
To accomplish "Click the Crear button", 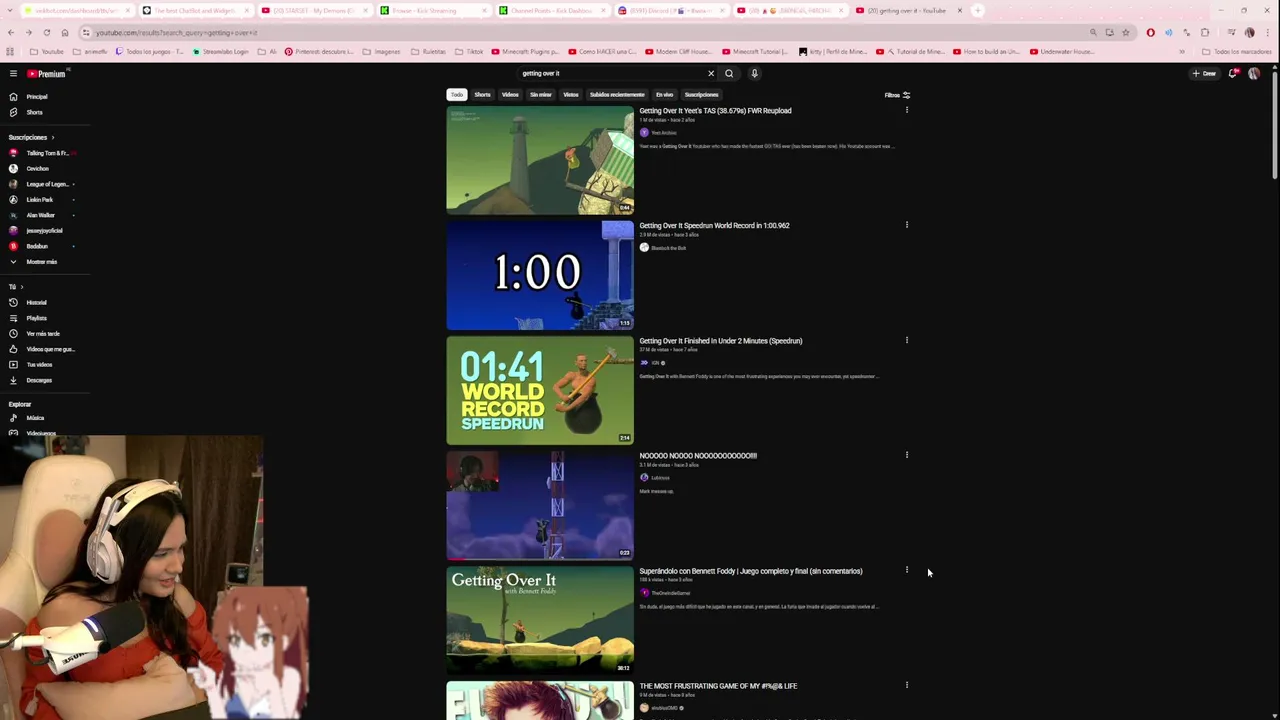I will (x=1204, y=73).
